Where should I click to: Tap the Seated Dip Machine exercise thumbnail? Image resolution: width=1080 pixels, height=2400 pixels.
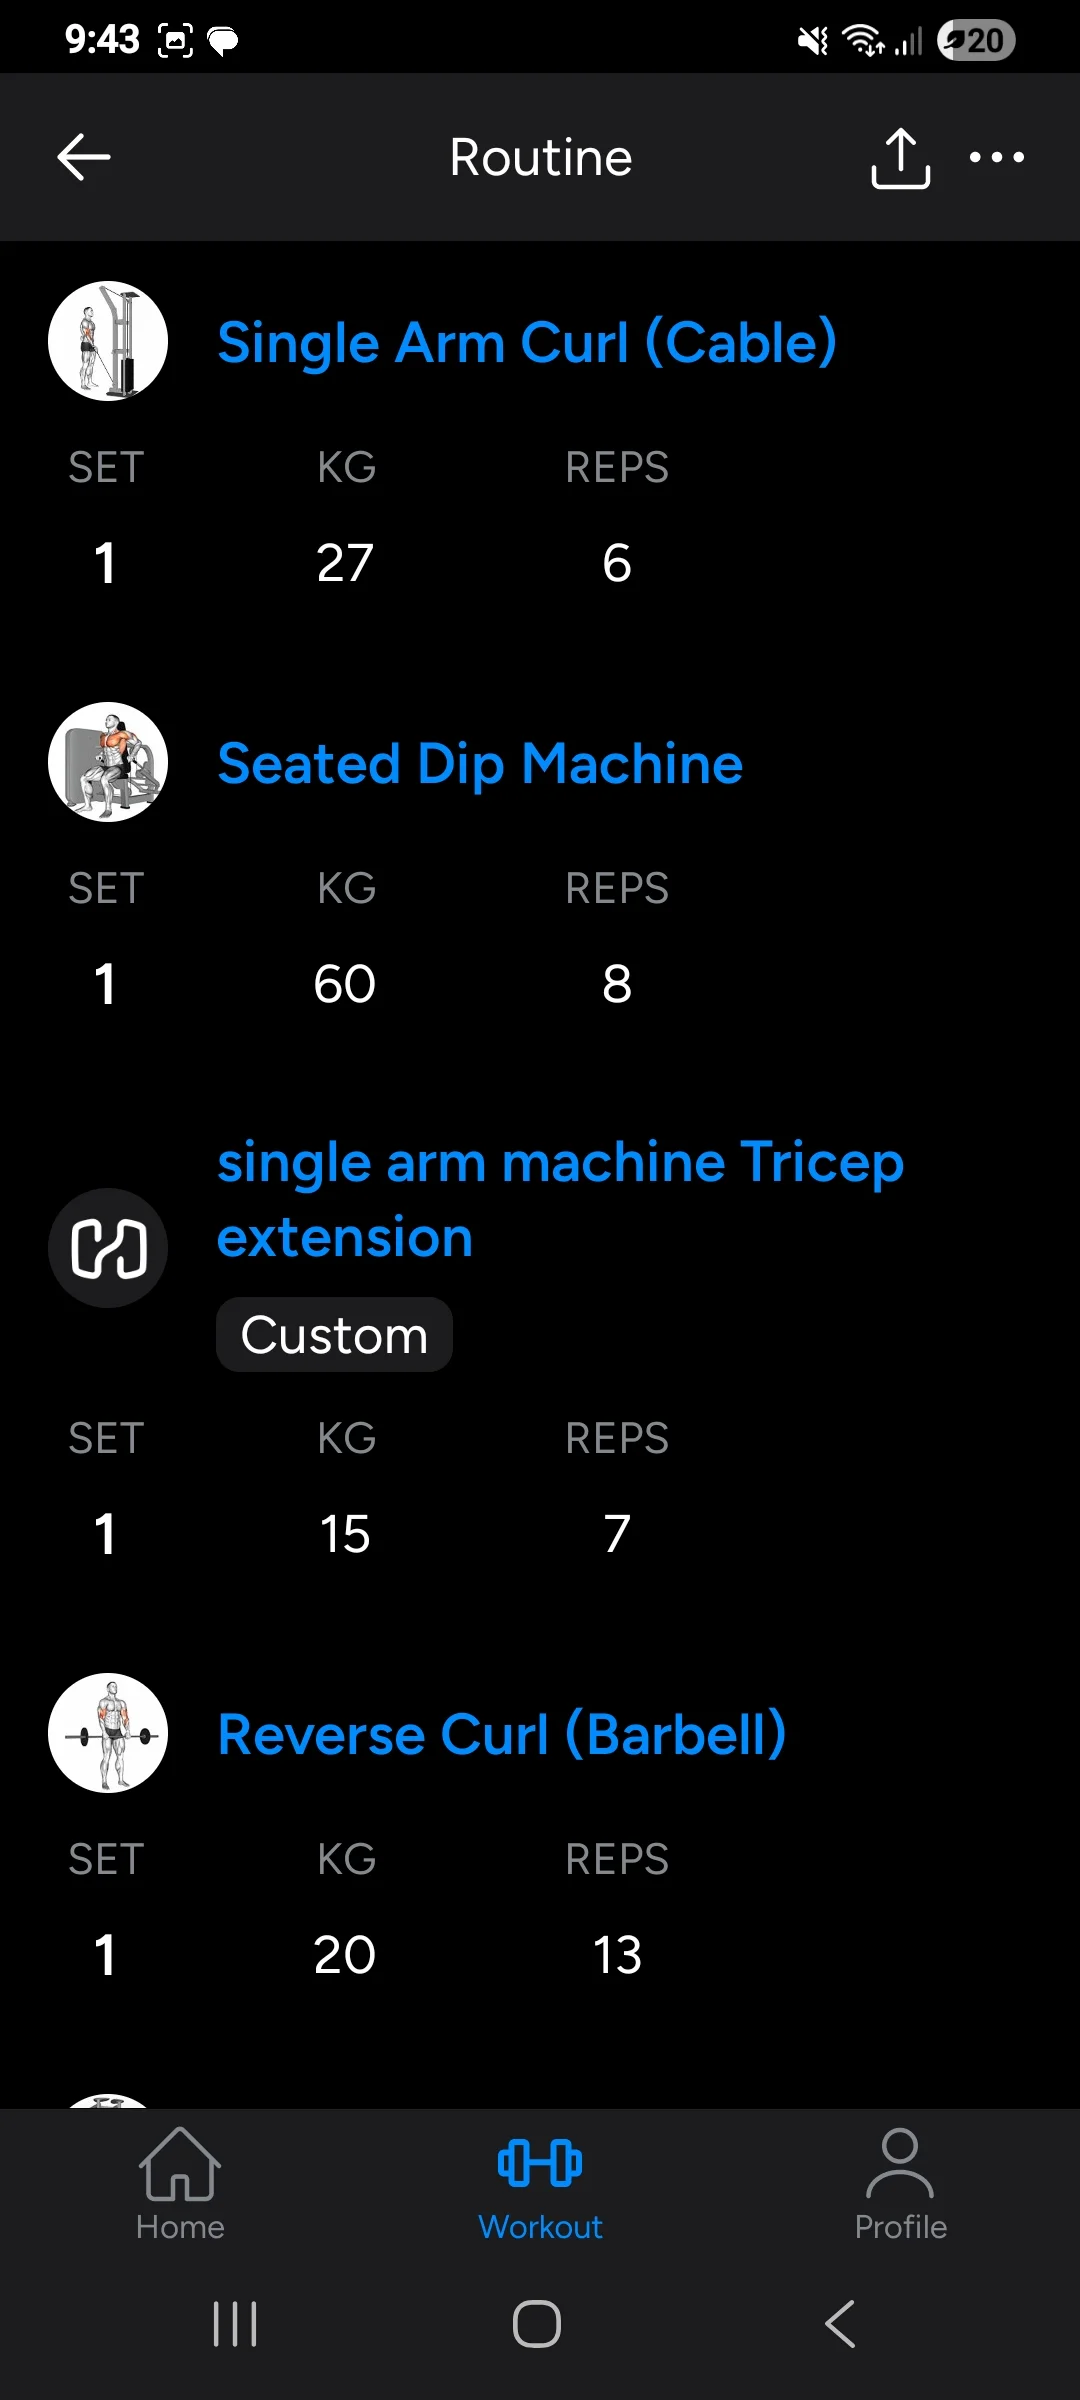108,762
